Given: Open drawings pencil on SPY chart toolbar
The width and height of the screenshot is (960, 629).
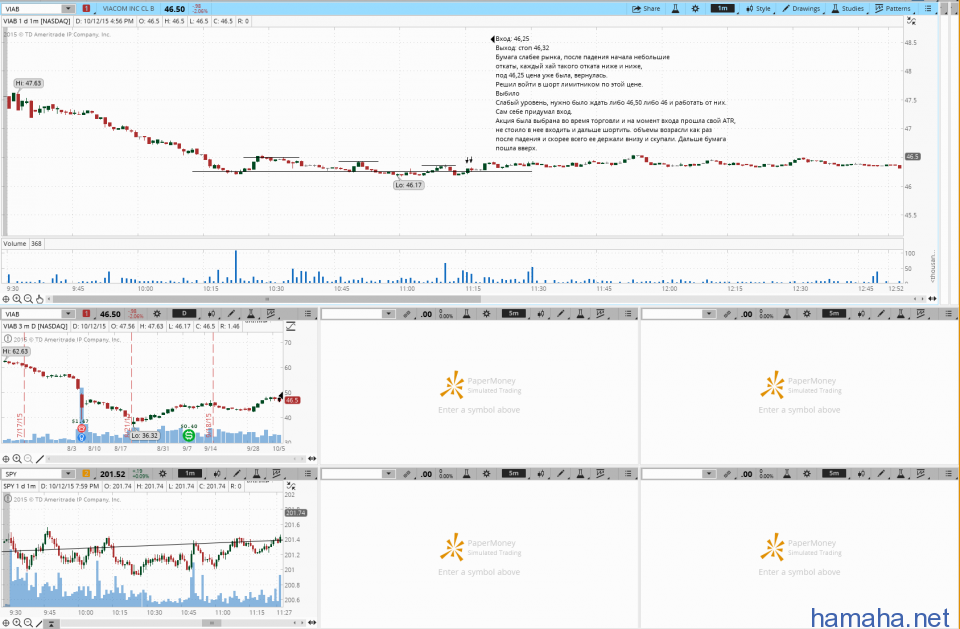Looking at the screenshot, I should click(x=237, y=474).
